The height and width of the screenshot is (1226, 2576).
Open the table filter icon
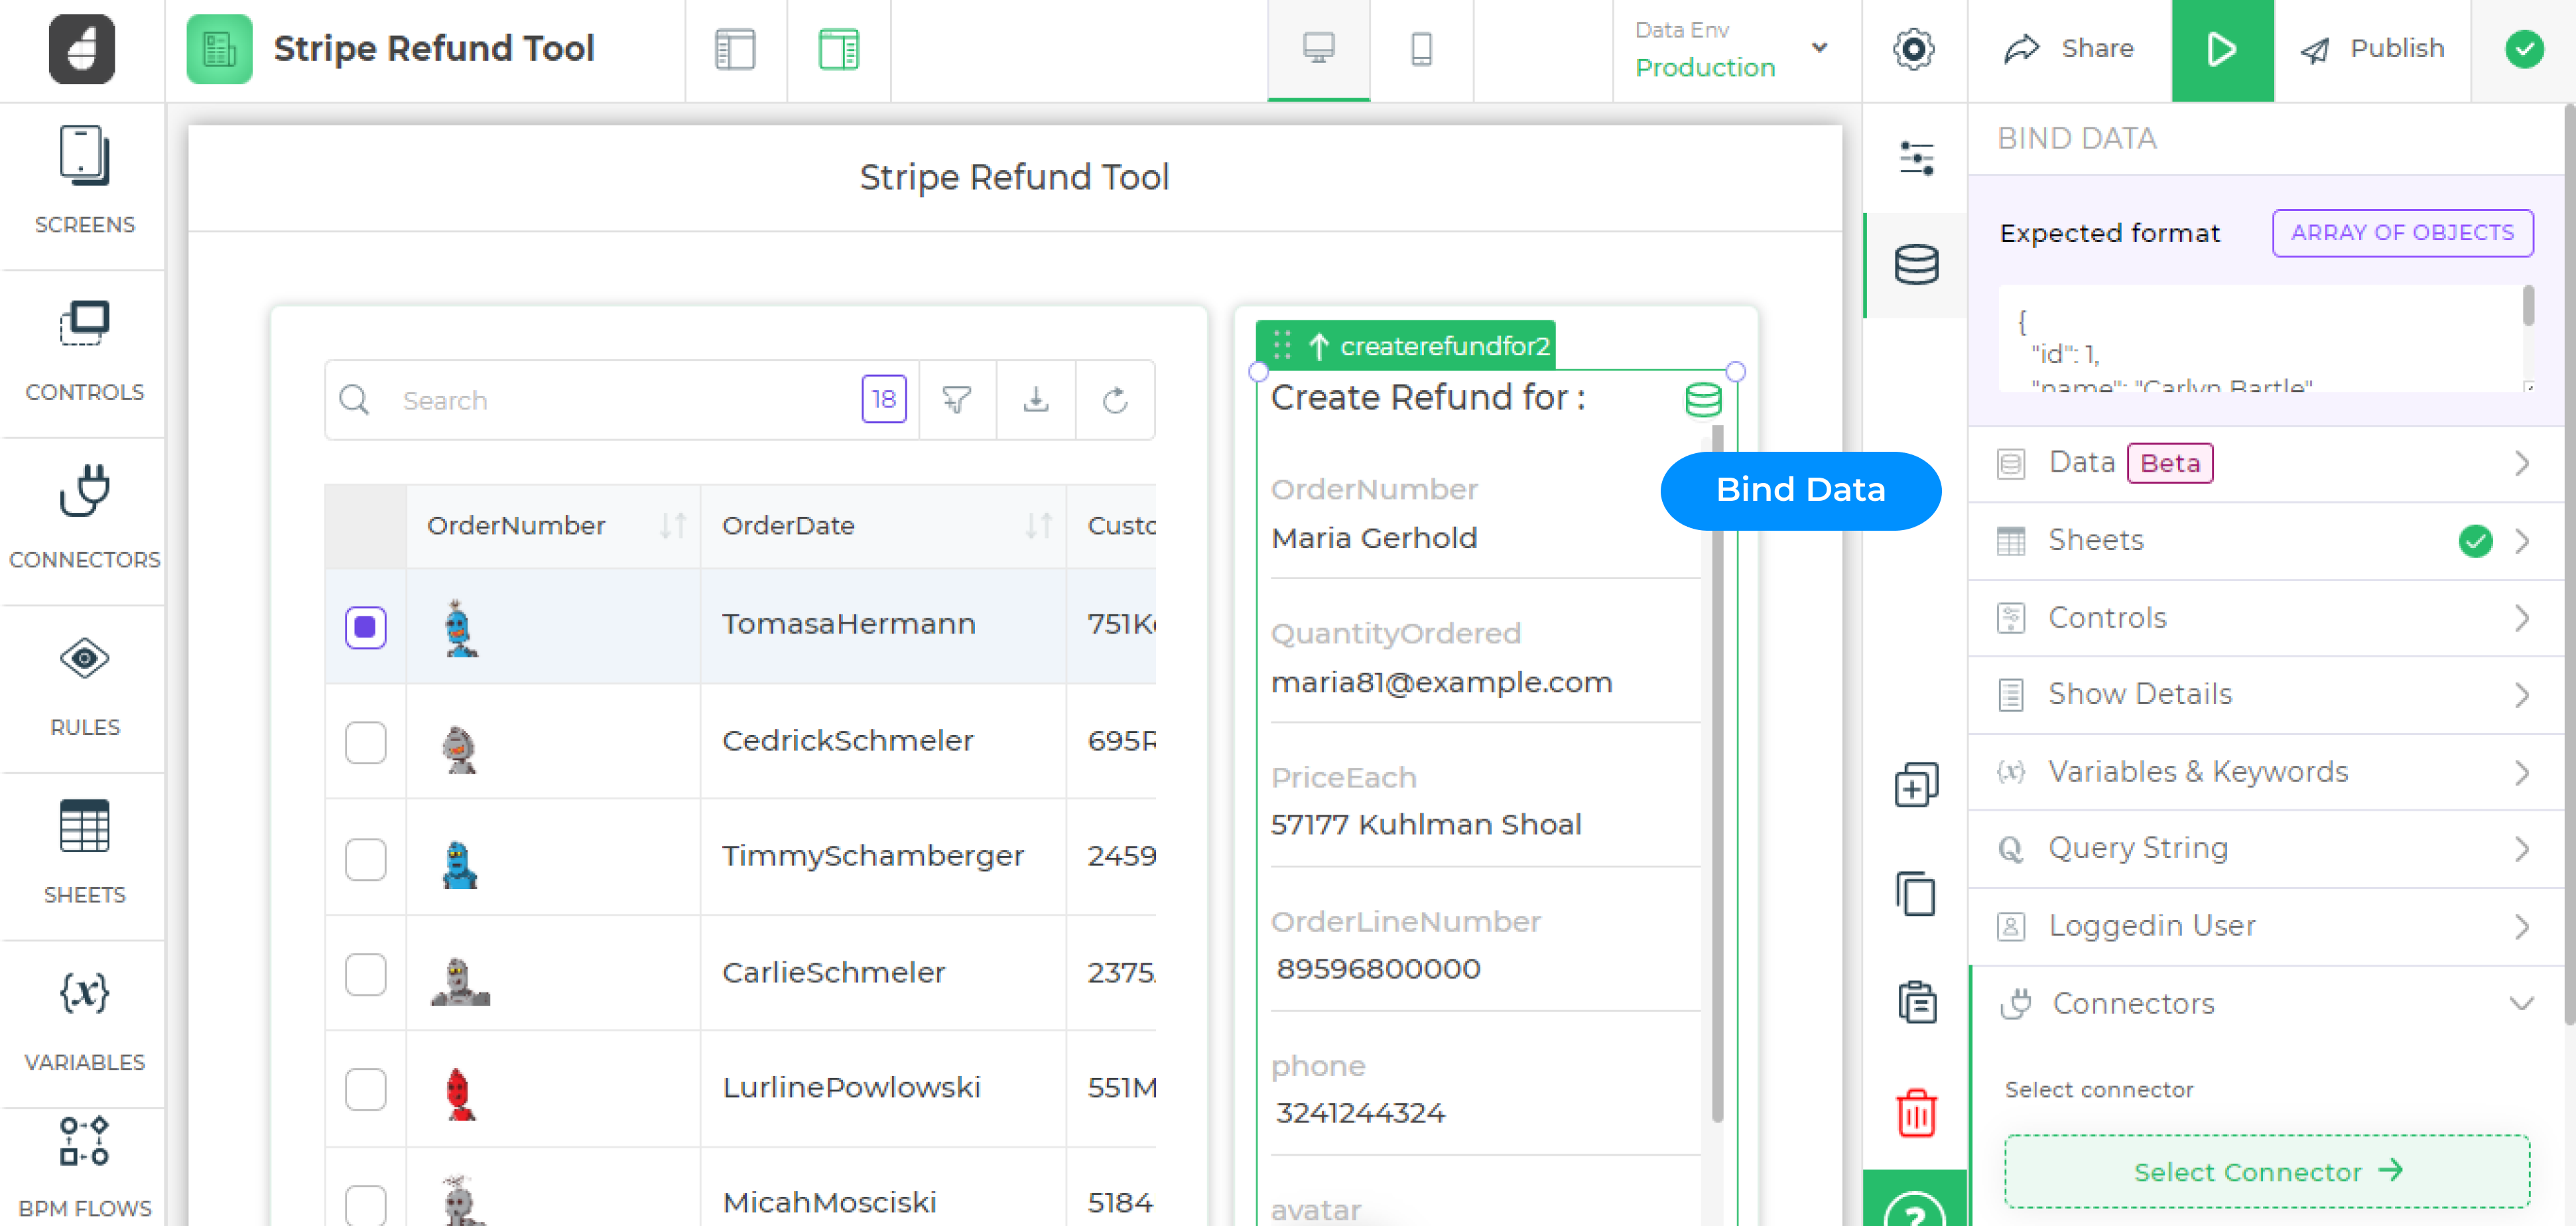956,400
